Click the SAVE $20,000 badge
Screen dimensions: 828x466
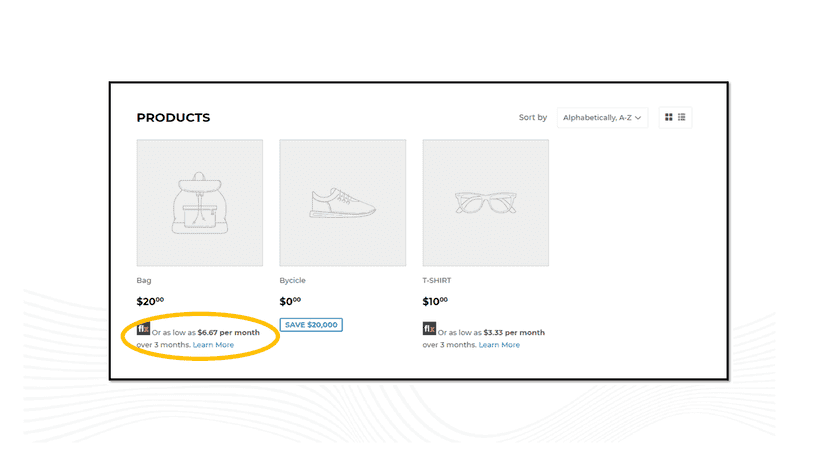click(311, 325)
